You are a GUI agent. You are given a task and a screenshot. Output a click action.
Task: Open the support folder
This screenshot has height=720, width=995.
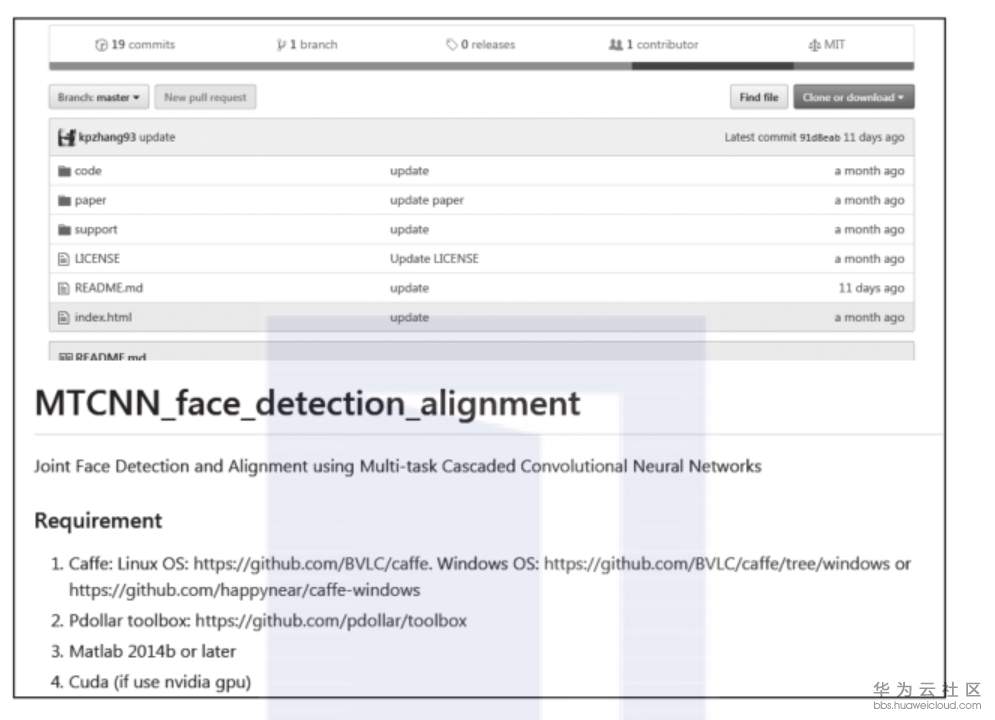96,229
